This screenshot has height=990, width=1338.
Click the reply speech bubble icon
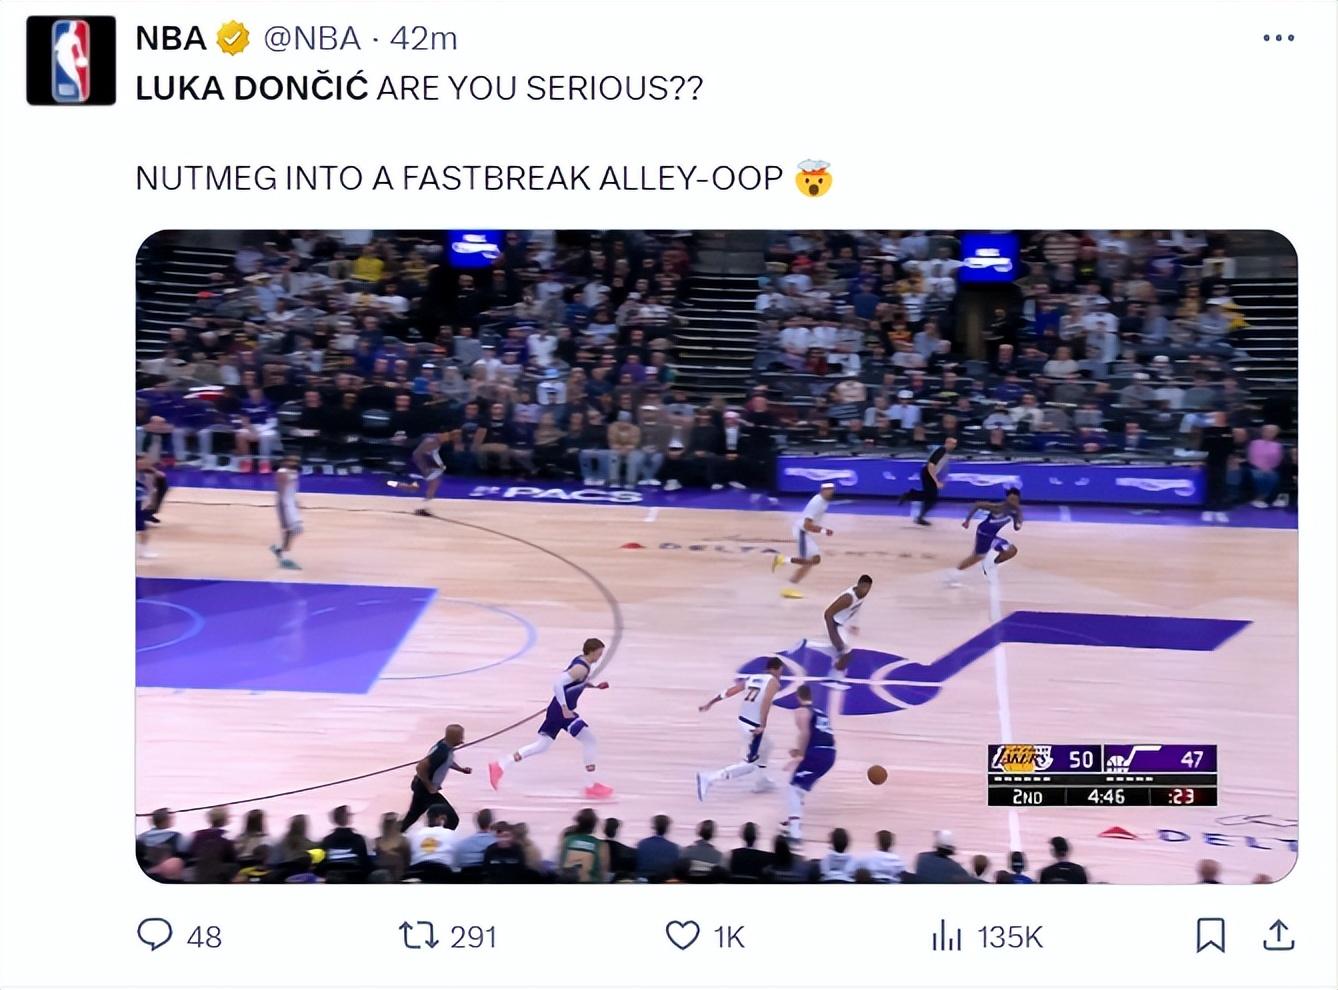coord(154,935)
